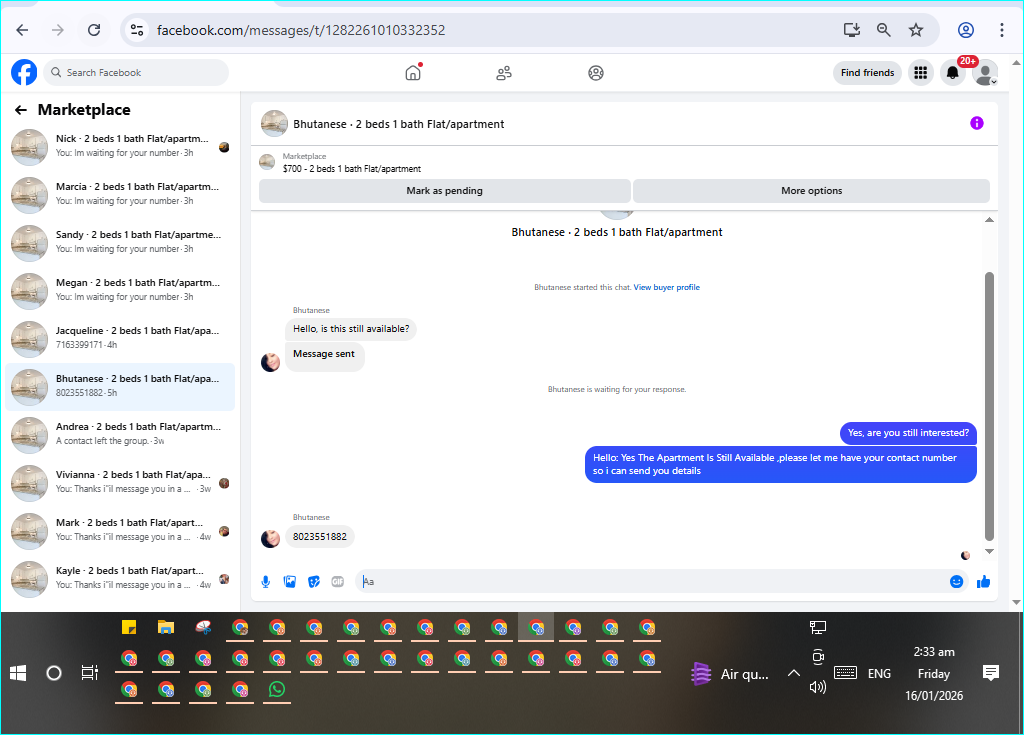Click the 8023551882 message bubble
The height and width of the screenshot is (735, 1024).
[x=320, y=536]
